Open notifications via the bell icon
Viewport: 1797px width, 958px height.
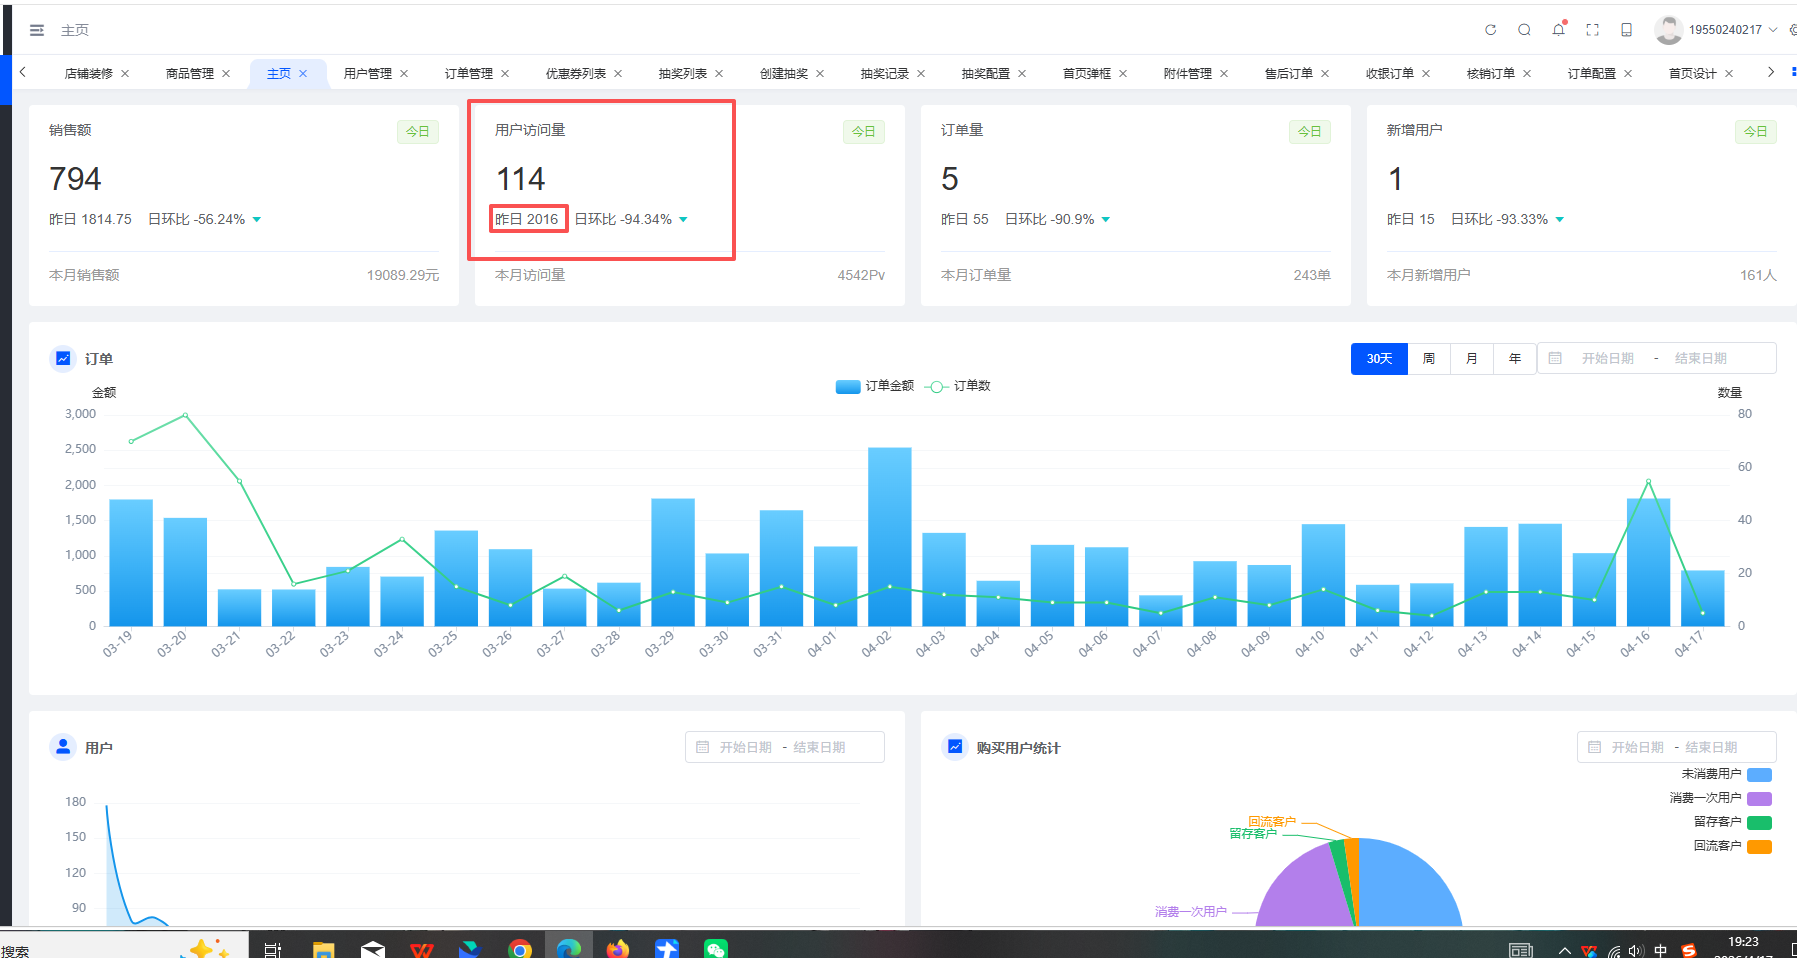click(1558, 30)
